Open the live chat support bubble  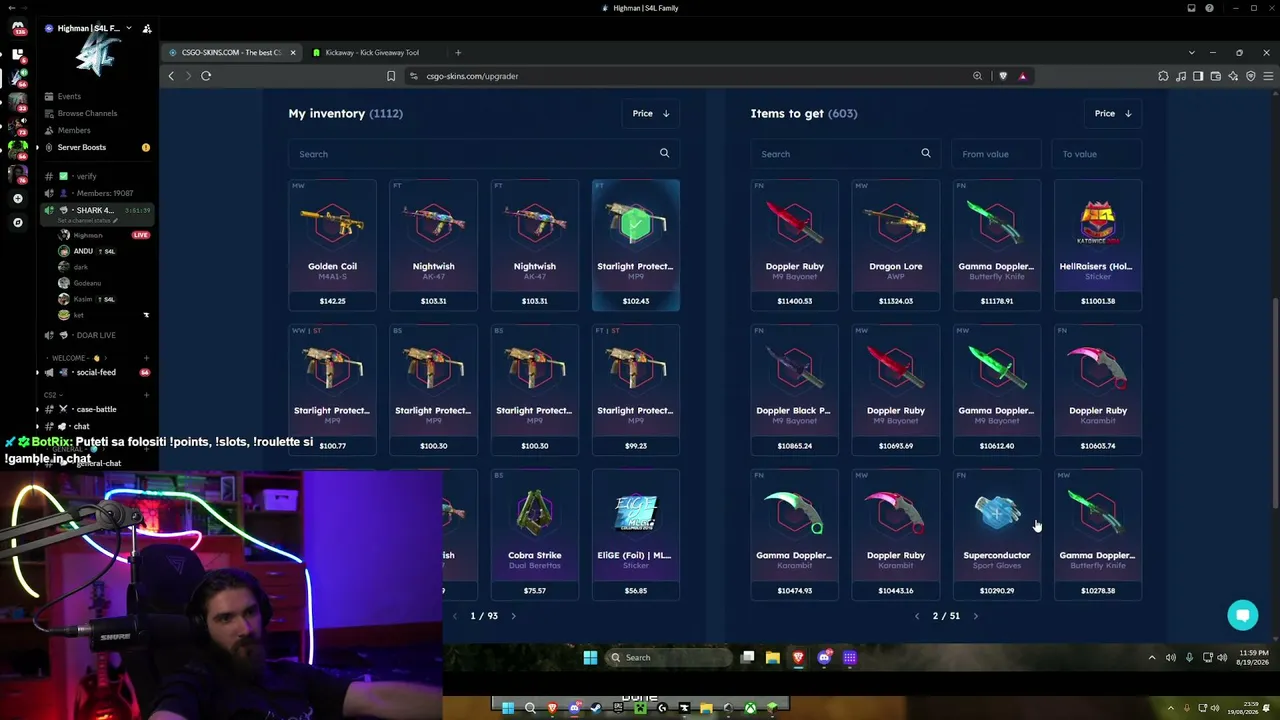1243,615
